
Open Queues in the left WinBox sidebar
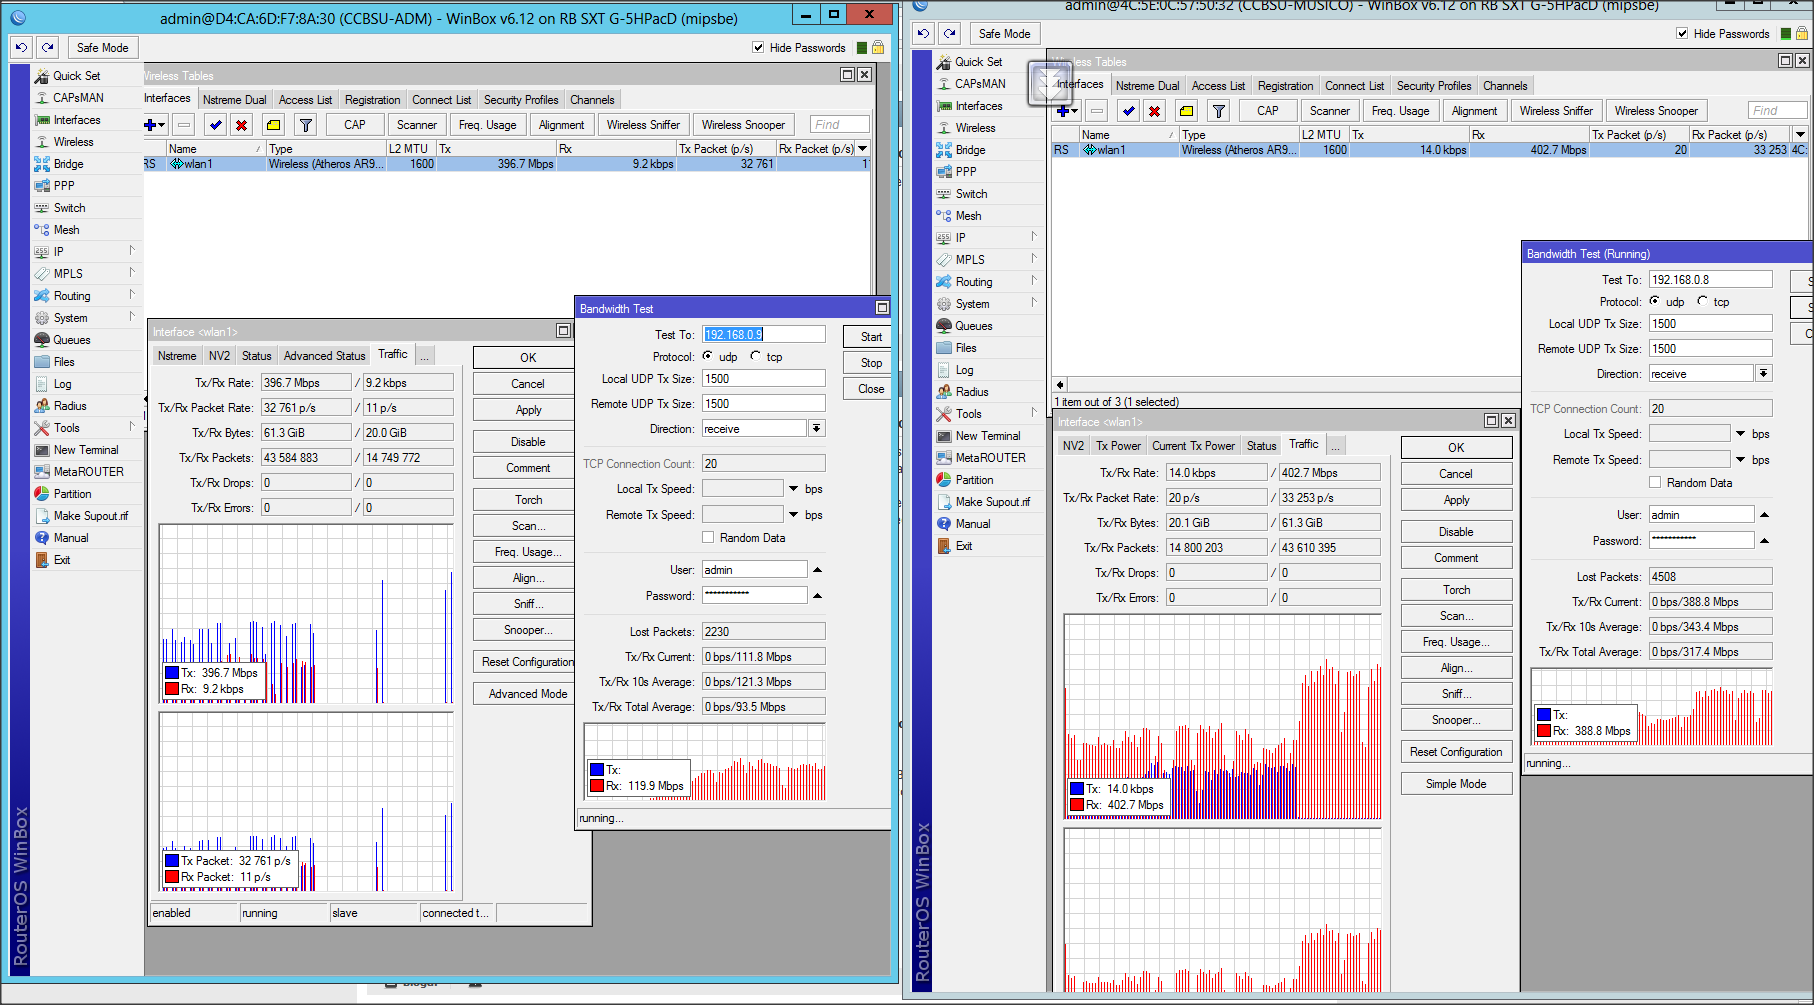(71, 340)
